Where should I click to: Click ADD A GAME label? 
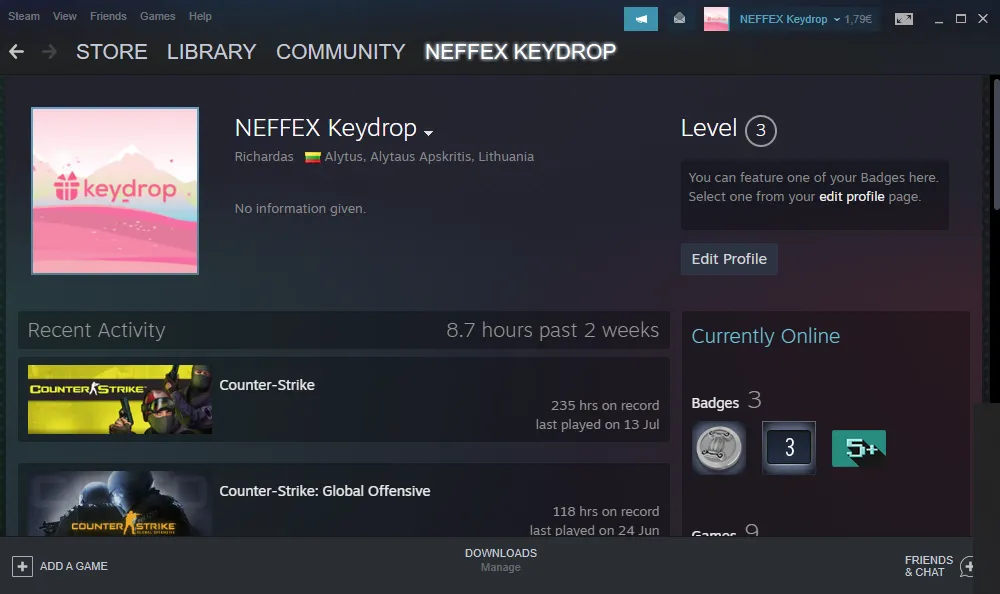[x=73, y=566]
